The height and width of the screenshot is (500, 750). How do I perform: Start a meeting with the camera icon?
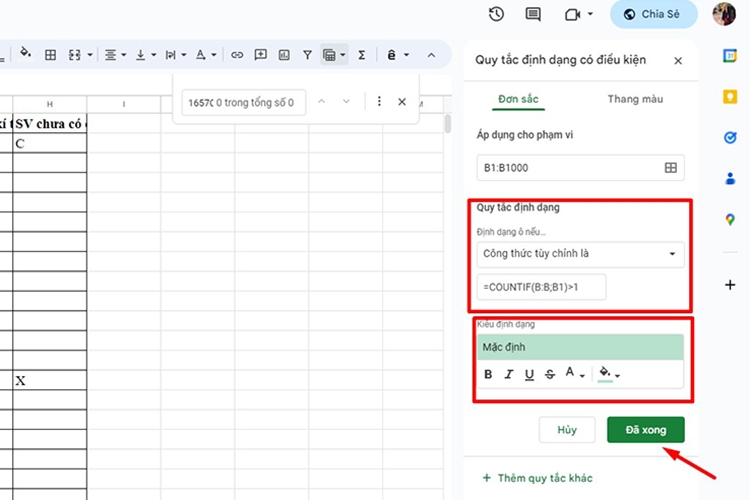pyautogui.click(x=572, y=14)
